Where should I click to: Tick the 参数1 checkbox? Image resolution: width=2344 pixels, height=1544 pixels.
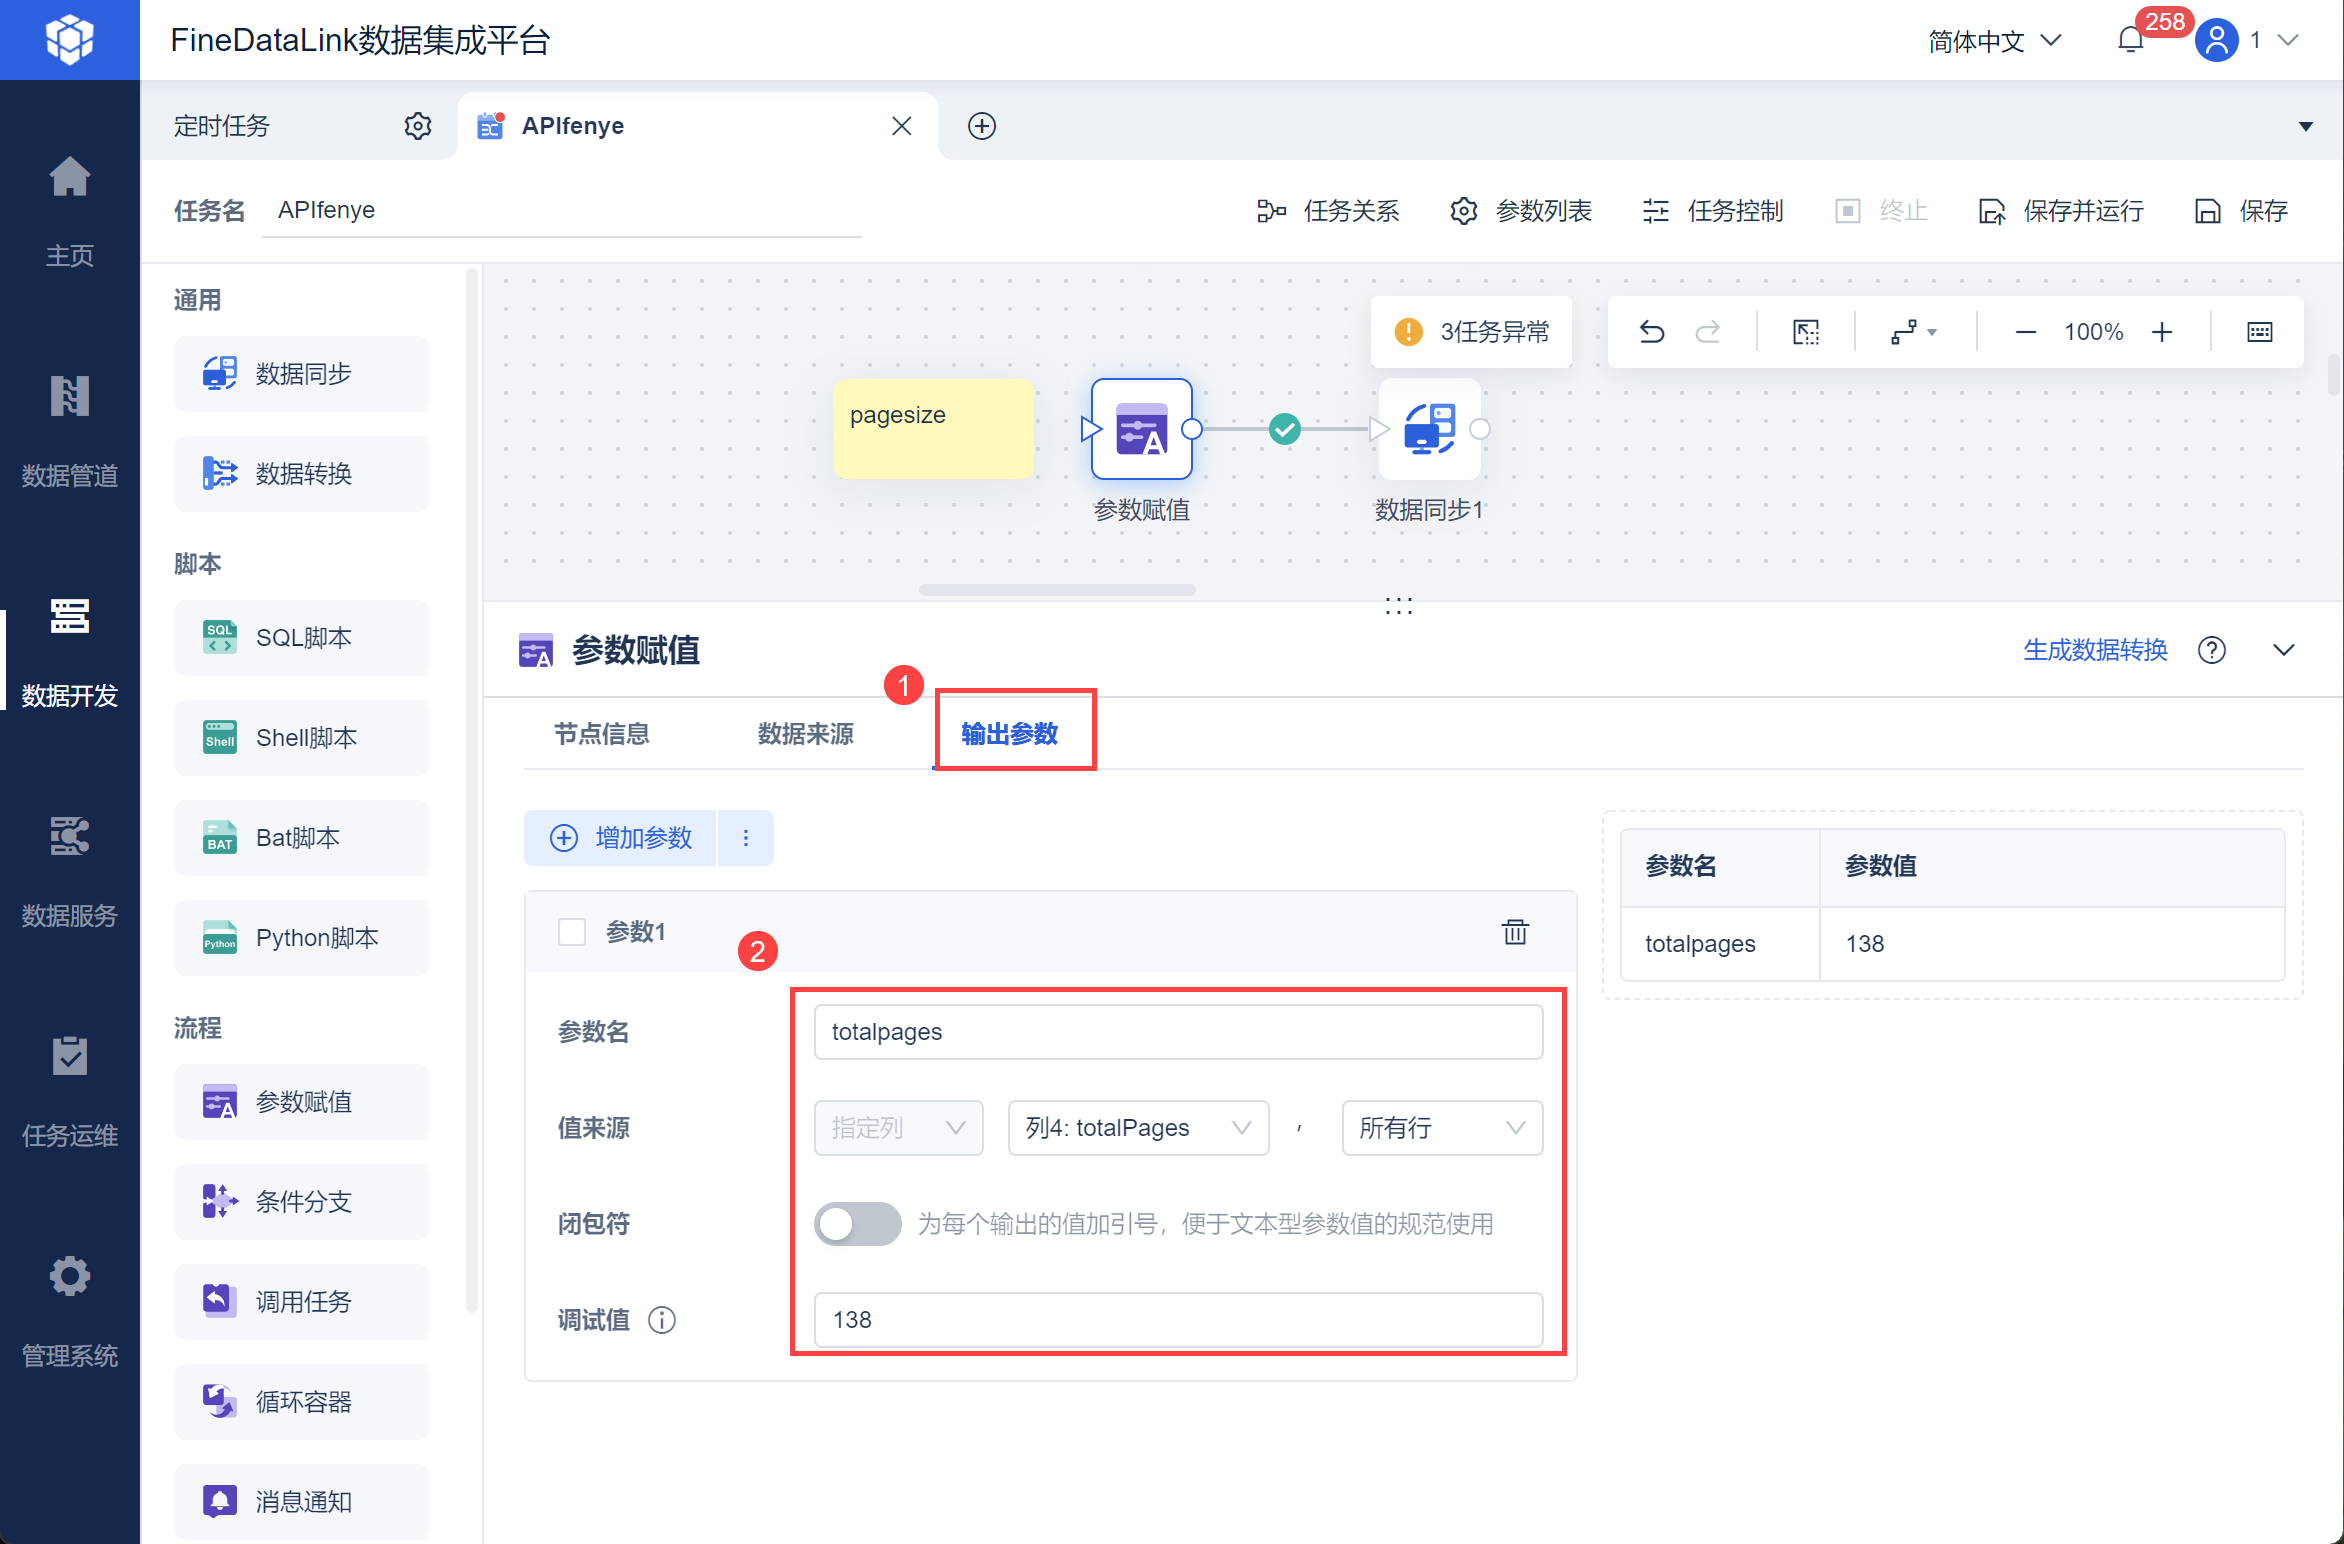[x=572, y=932]
